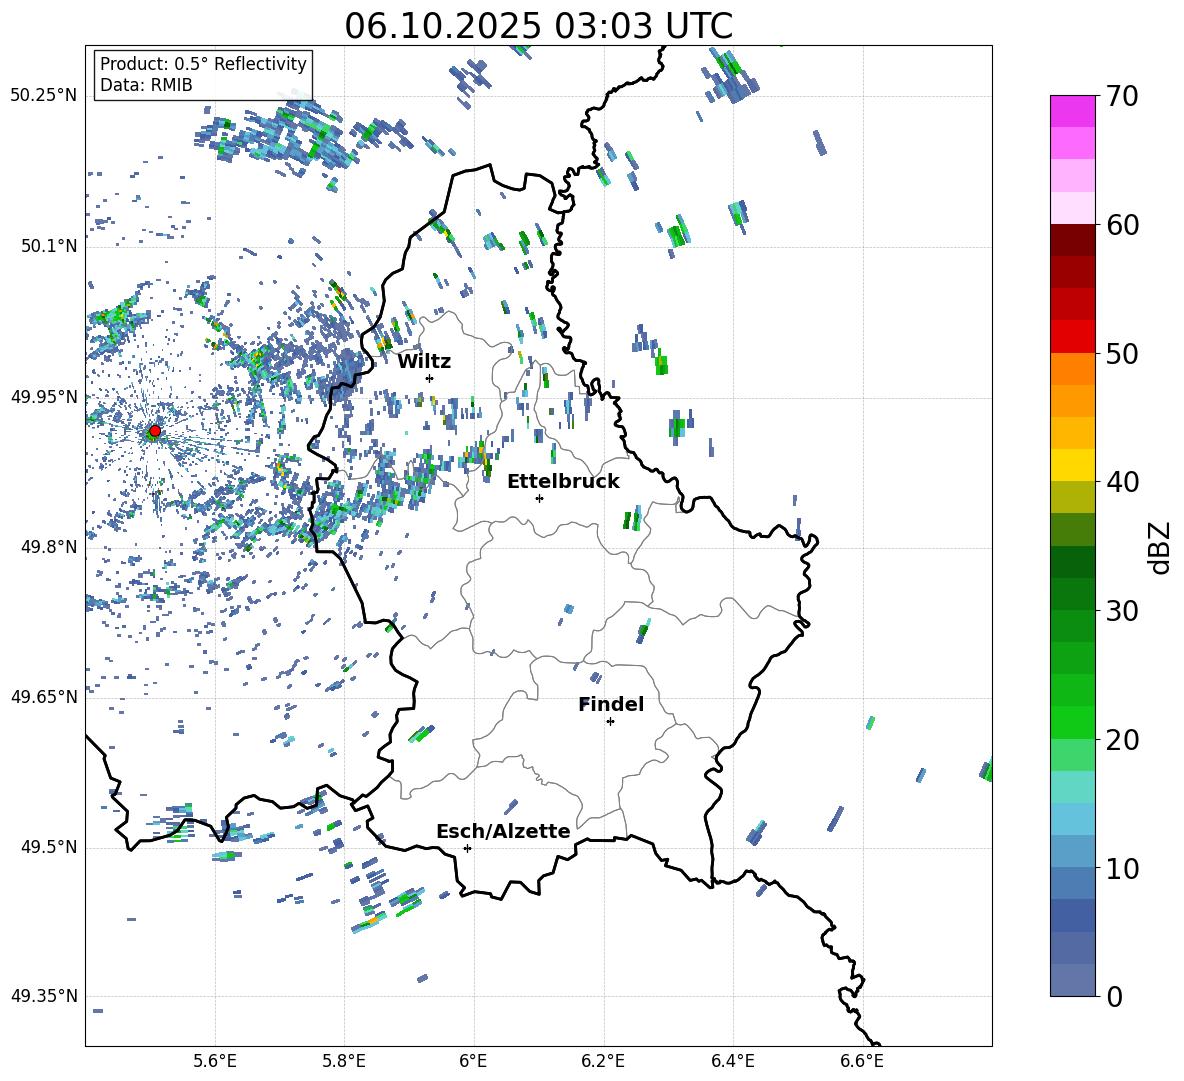Image resolution: width=1184 pixels, height=1081 pixels.
Task: Click the magenta top colorbar swatch
Action: point(1073,111)
